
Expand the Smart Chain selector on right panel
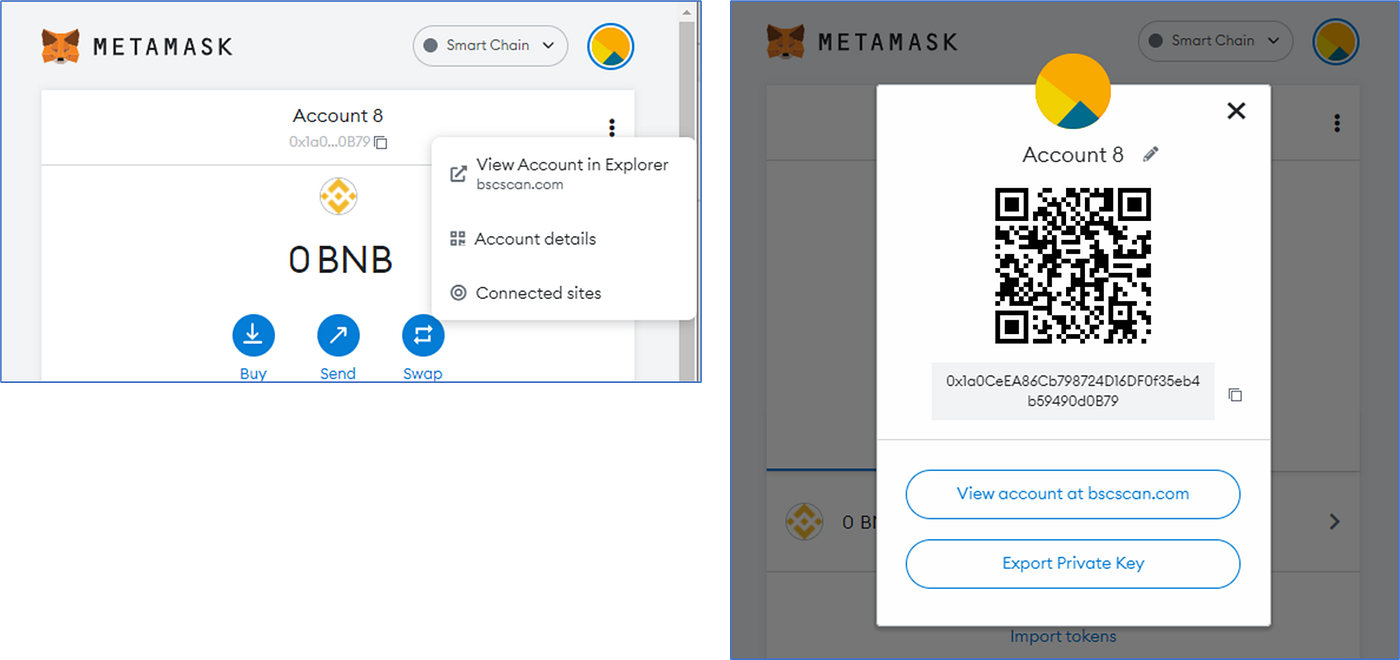pos(1215,41)
